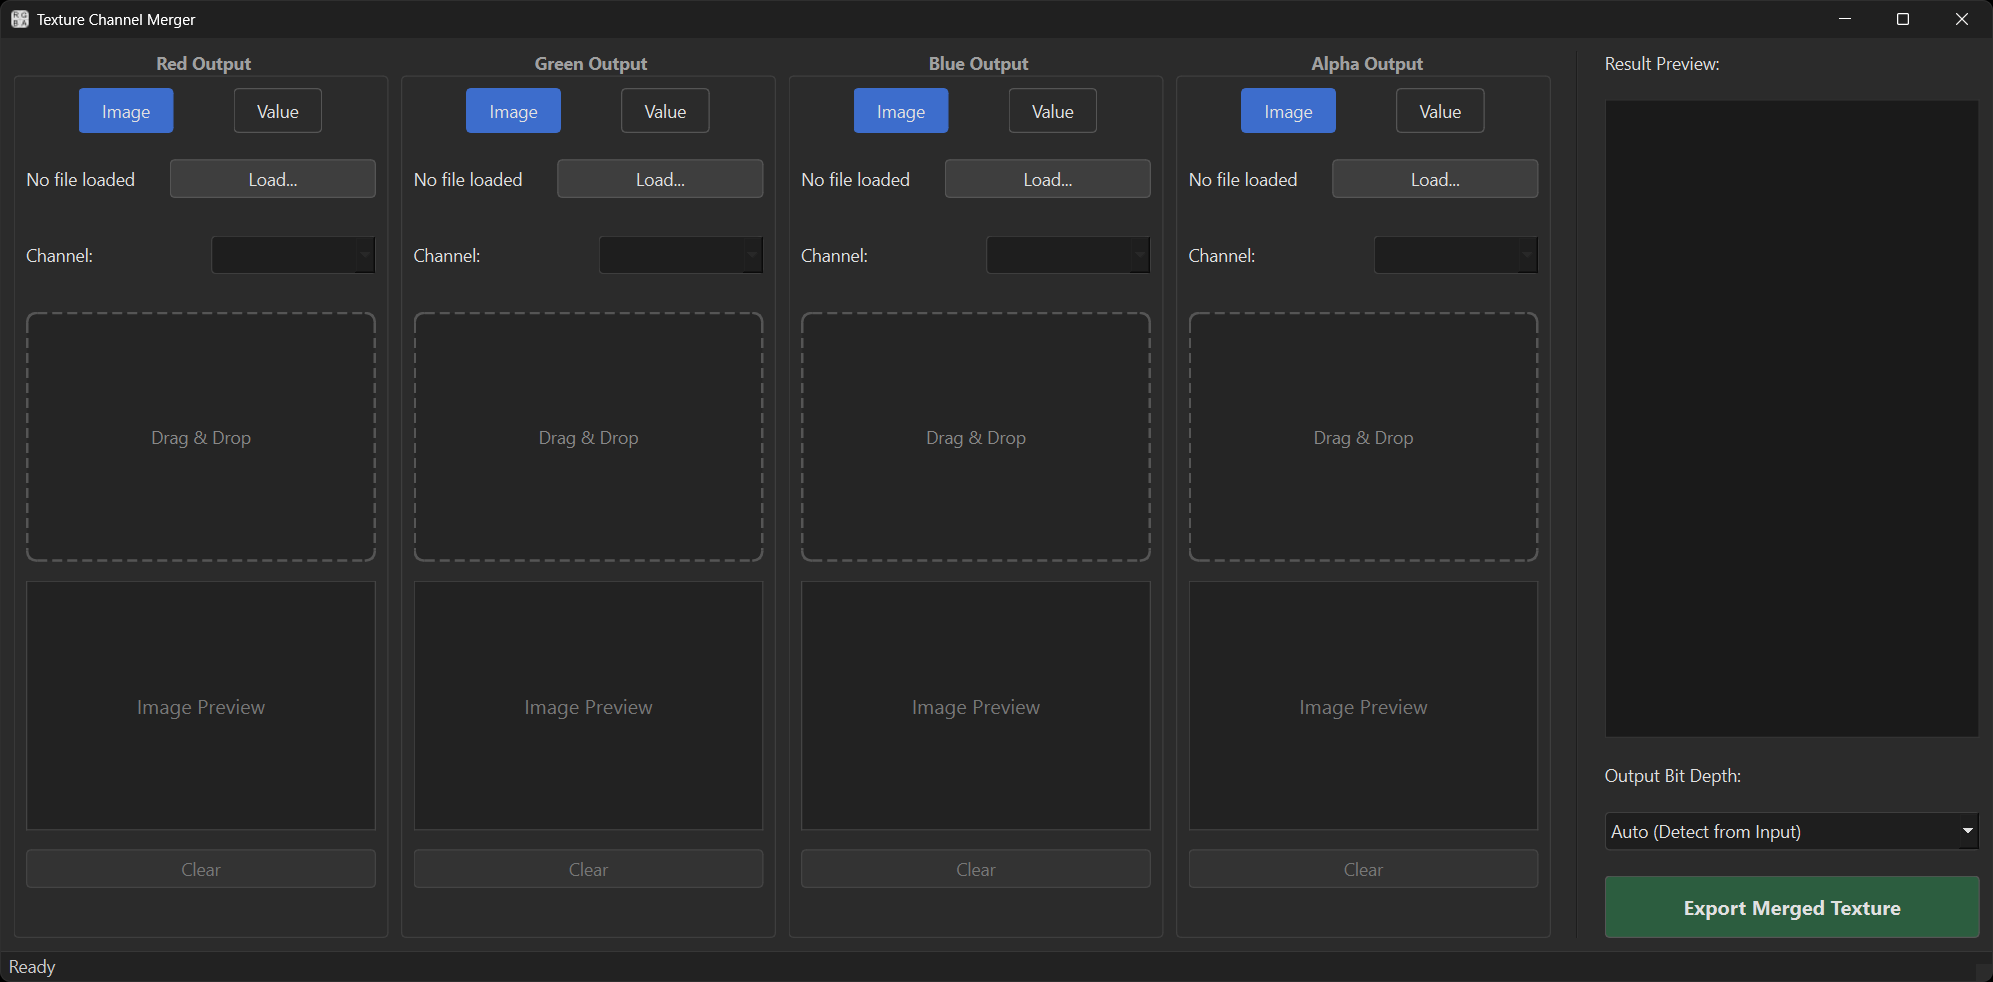Image resolution: width=1993 pixels, height=982 pixels.
Task: Open the Alpha Output channel dropdown
Action: [1455, 255]
